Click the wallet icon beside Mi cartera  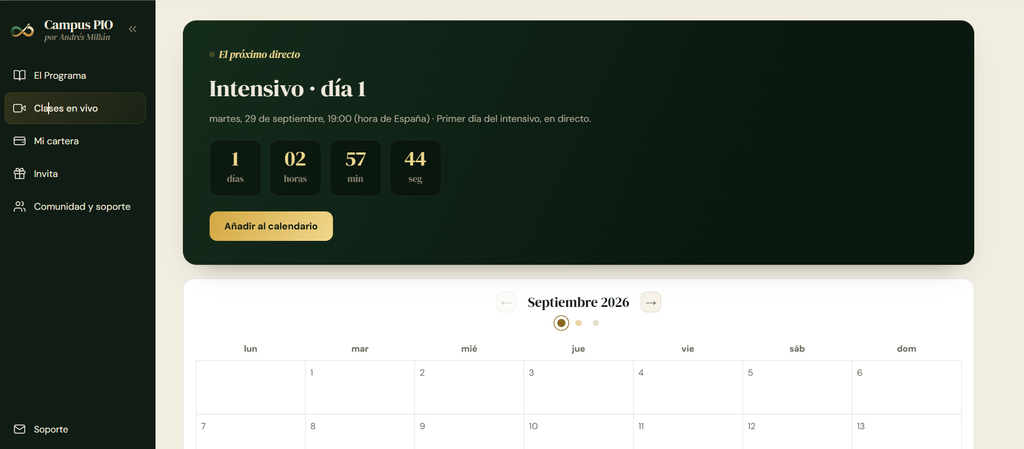20,141
